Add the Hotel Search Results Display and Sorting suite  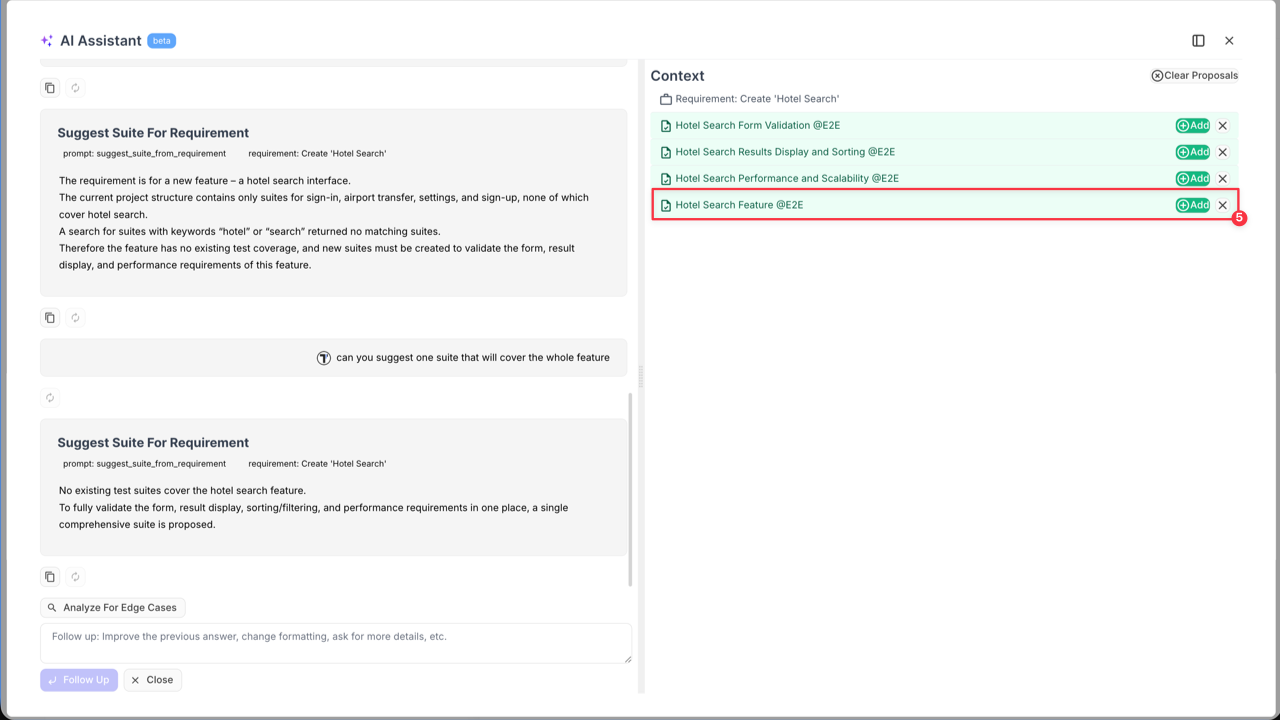1192,151
